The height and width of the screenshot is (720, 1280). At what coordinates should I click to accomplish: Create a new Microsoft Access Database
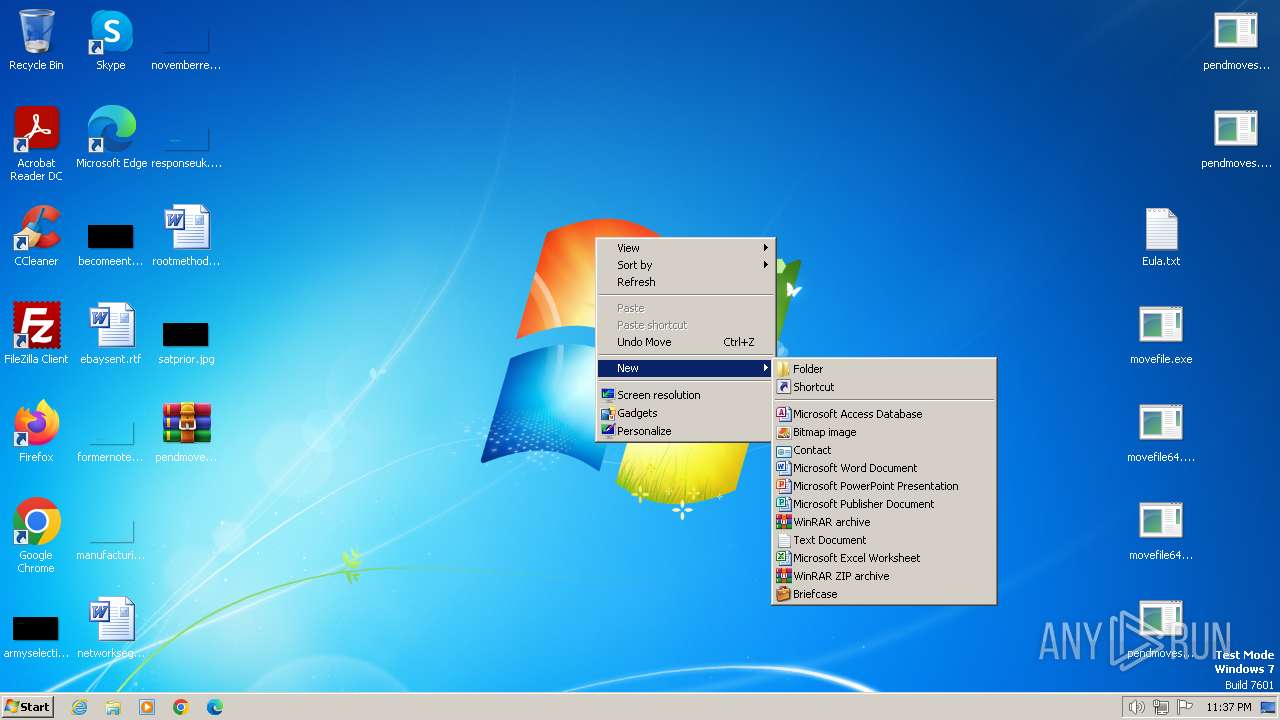pos(884,414)
